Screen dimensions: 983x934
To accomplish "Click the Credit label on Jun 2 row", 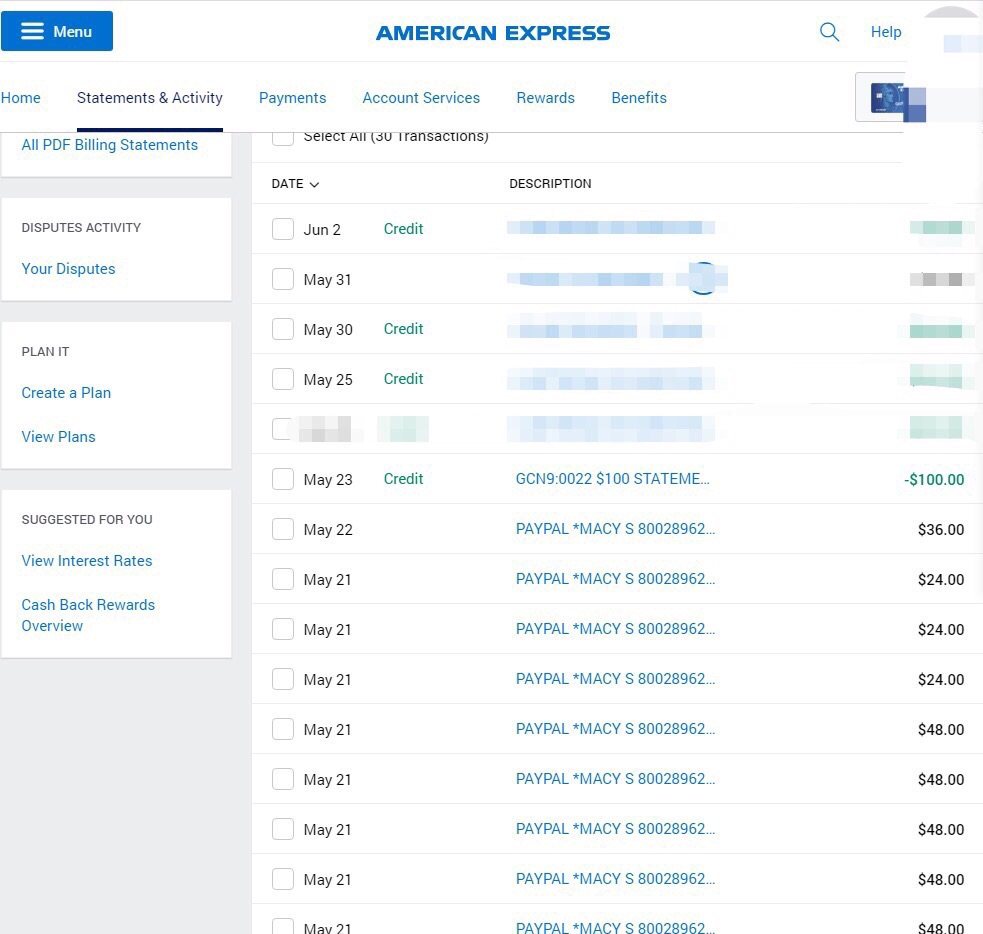I will (x=403, y=229).
